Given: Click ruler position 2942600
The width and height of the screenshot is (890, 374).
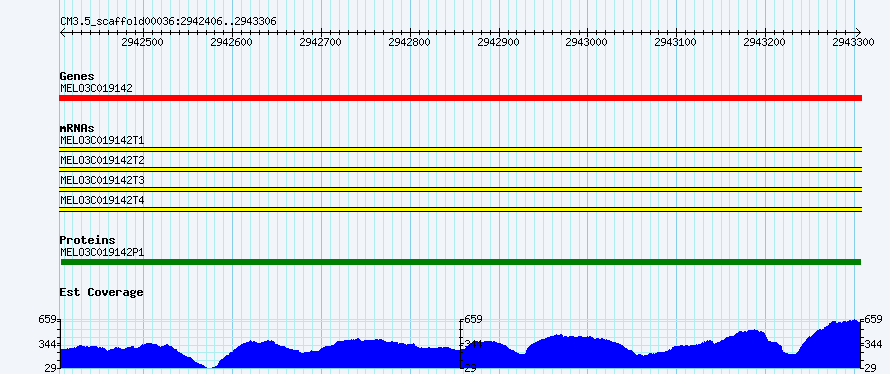Looking at the screenshot, I should click(232, 43).
